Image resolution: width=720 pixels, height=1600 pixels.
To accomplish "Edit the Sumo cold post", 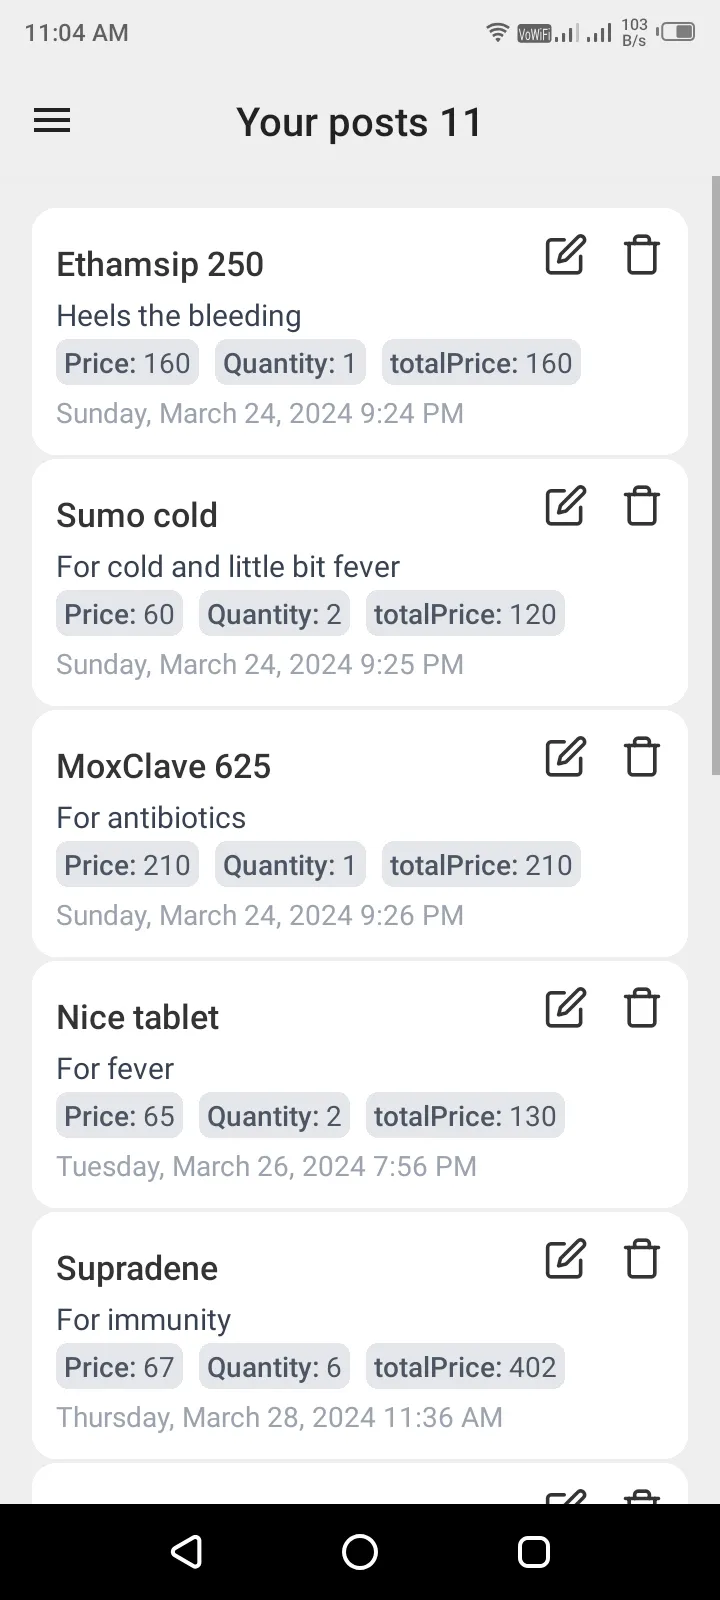I will click(x=565, y=506).
